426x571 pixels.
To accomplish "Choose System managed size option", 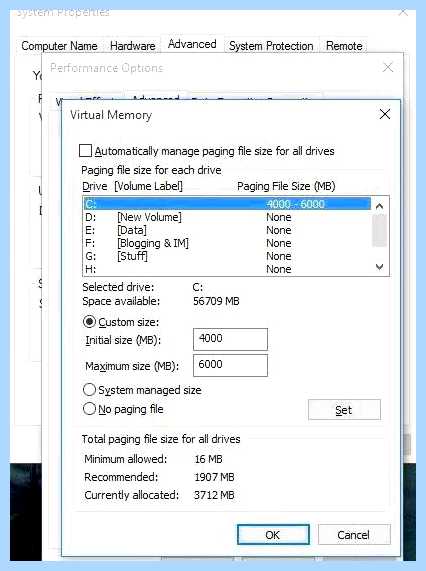I will point(89,390).
